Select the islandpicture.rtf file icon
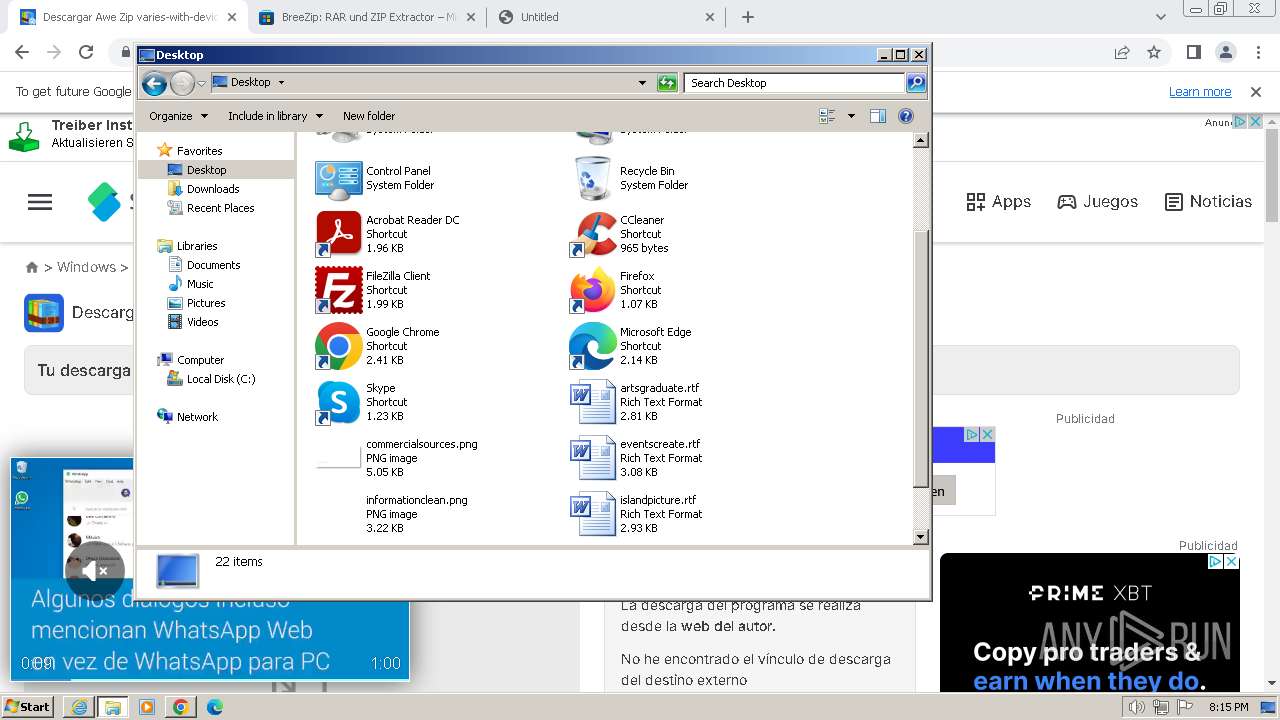Image resolution: width=1280 pixels, height=720 pixels. (593, 514)
